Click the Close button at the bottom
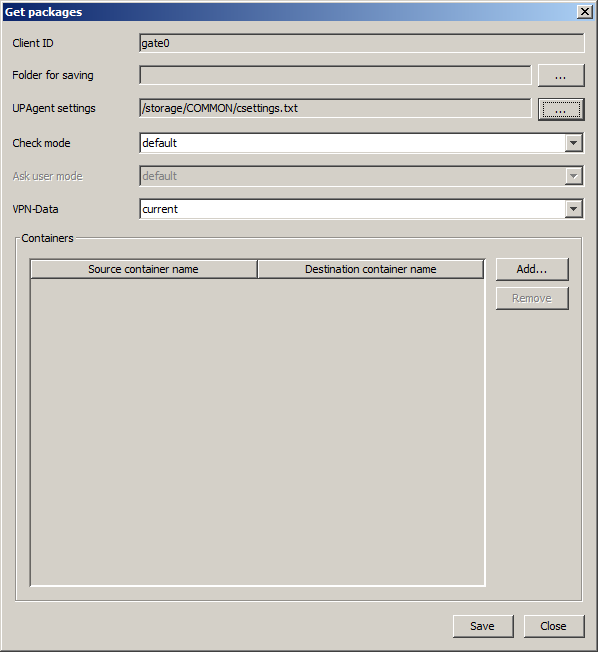Viewport: 598px width, 652px height. tap(554, 626)
